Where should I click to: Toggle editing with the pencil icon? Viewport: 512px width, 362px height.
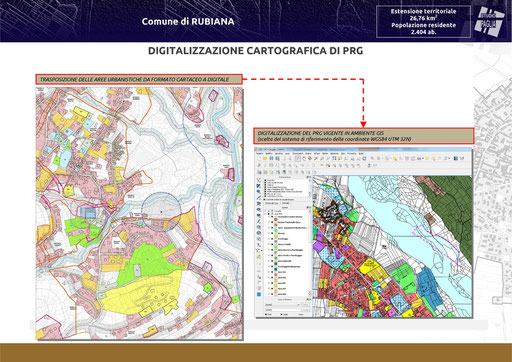click(x=259, y=165)
